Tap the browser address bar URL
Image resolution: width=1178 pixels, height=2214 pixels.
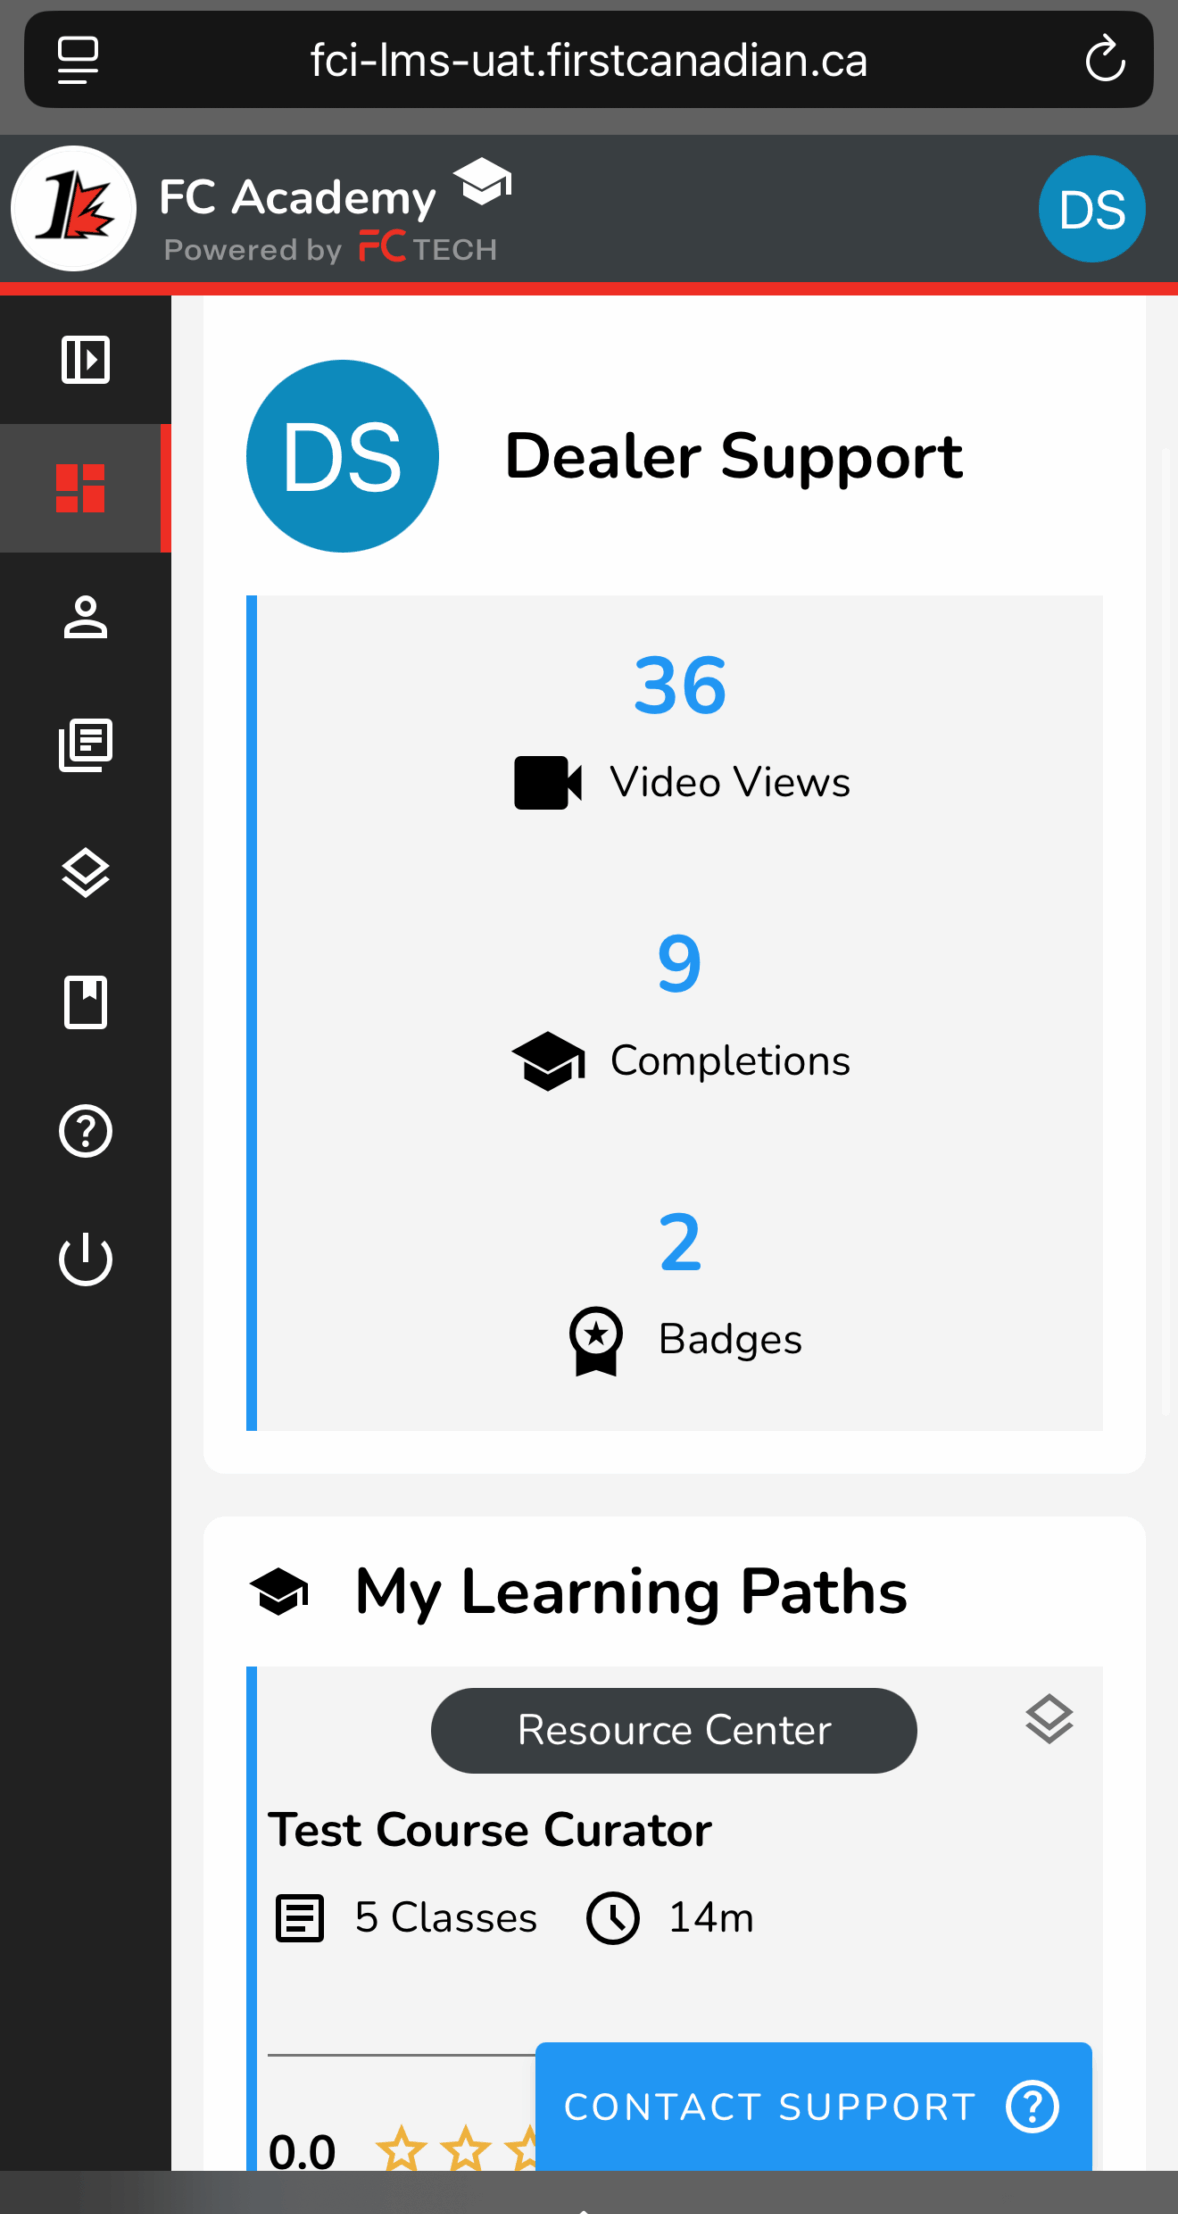pyautogui.click(x=588, y=61)
